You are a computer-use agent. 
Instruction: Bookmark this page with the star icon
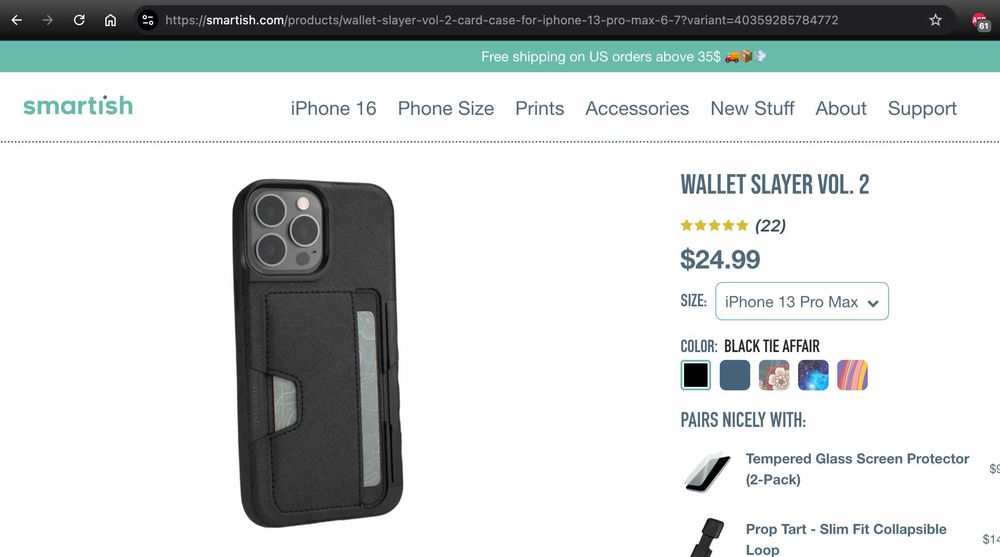click(935, 20)
